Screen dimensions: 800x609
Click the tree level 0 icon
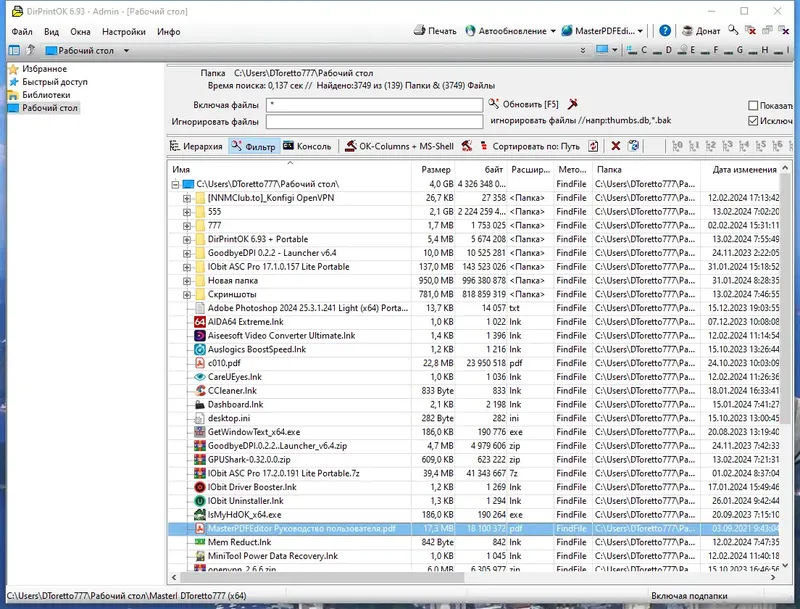point(677,146)
